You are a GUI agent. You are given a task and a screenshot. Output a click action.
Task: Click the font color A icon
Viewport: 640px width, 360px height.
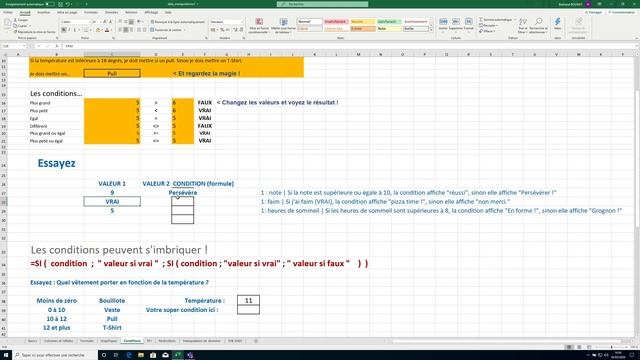(x=107, y=30)
